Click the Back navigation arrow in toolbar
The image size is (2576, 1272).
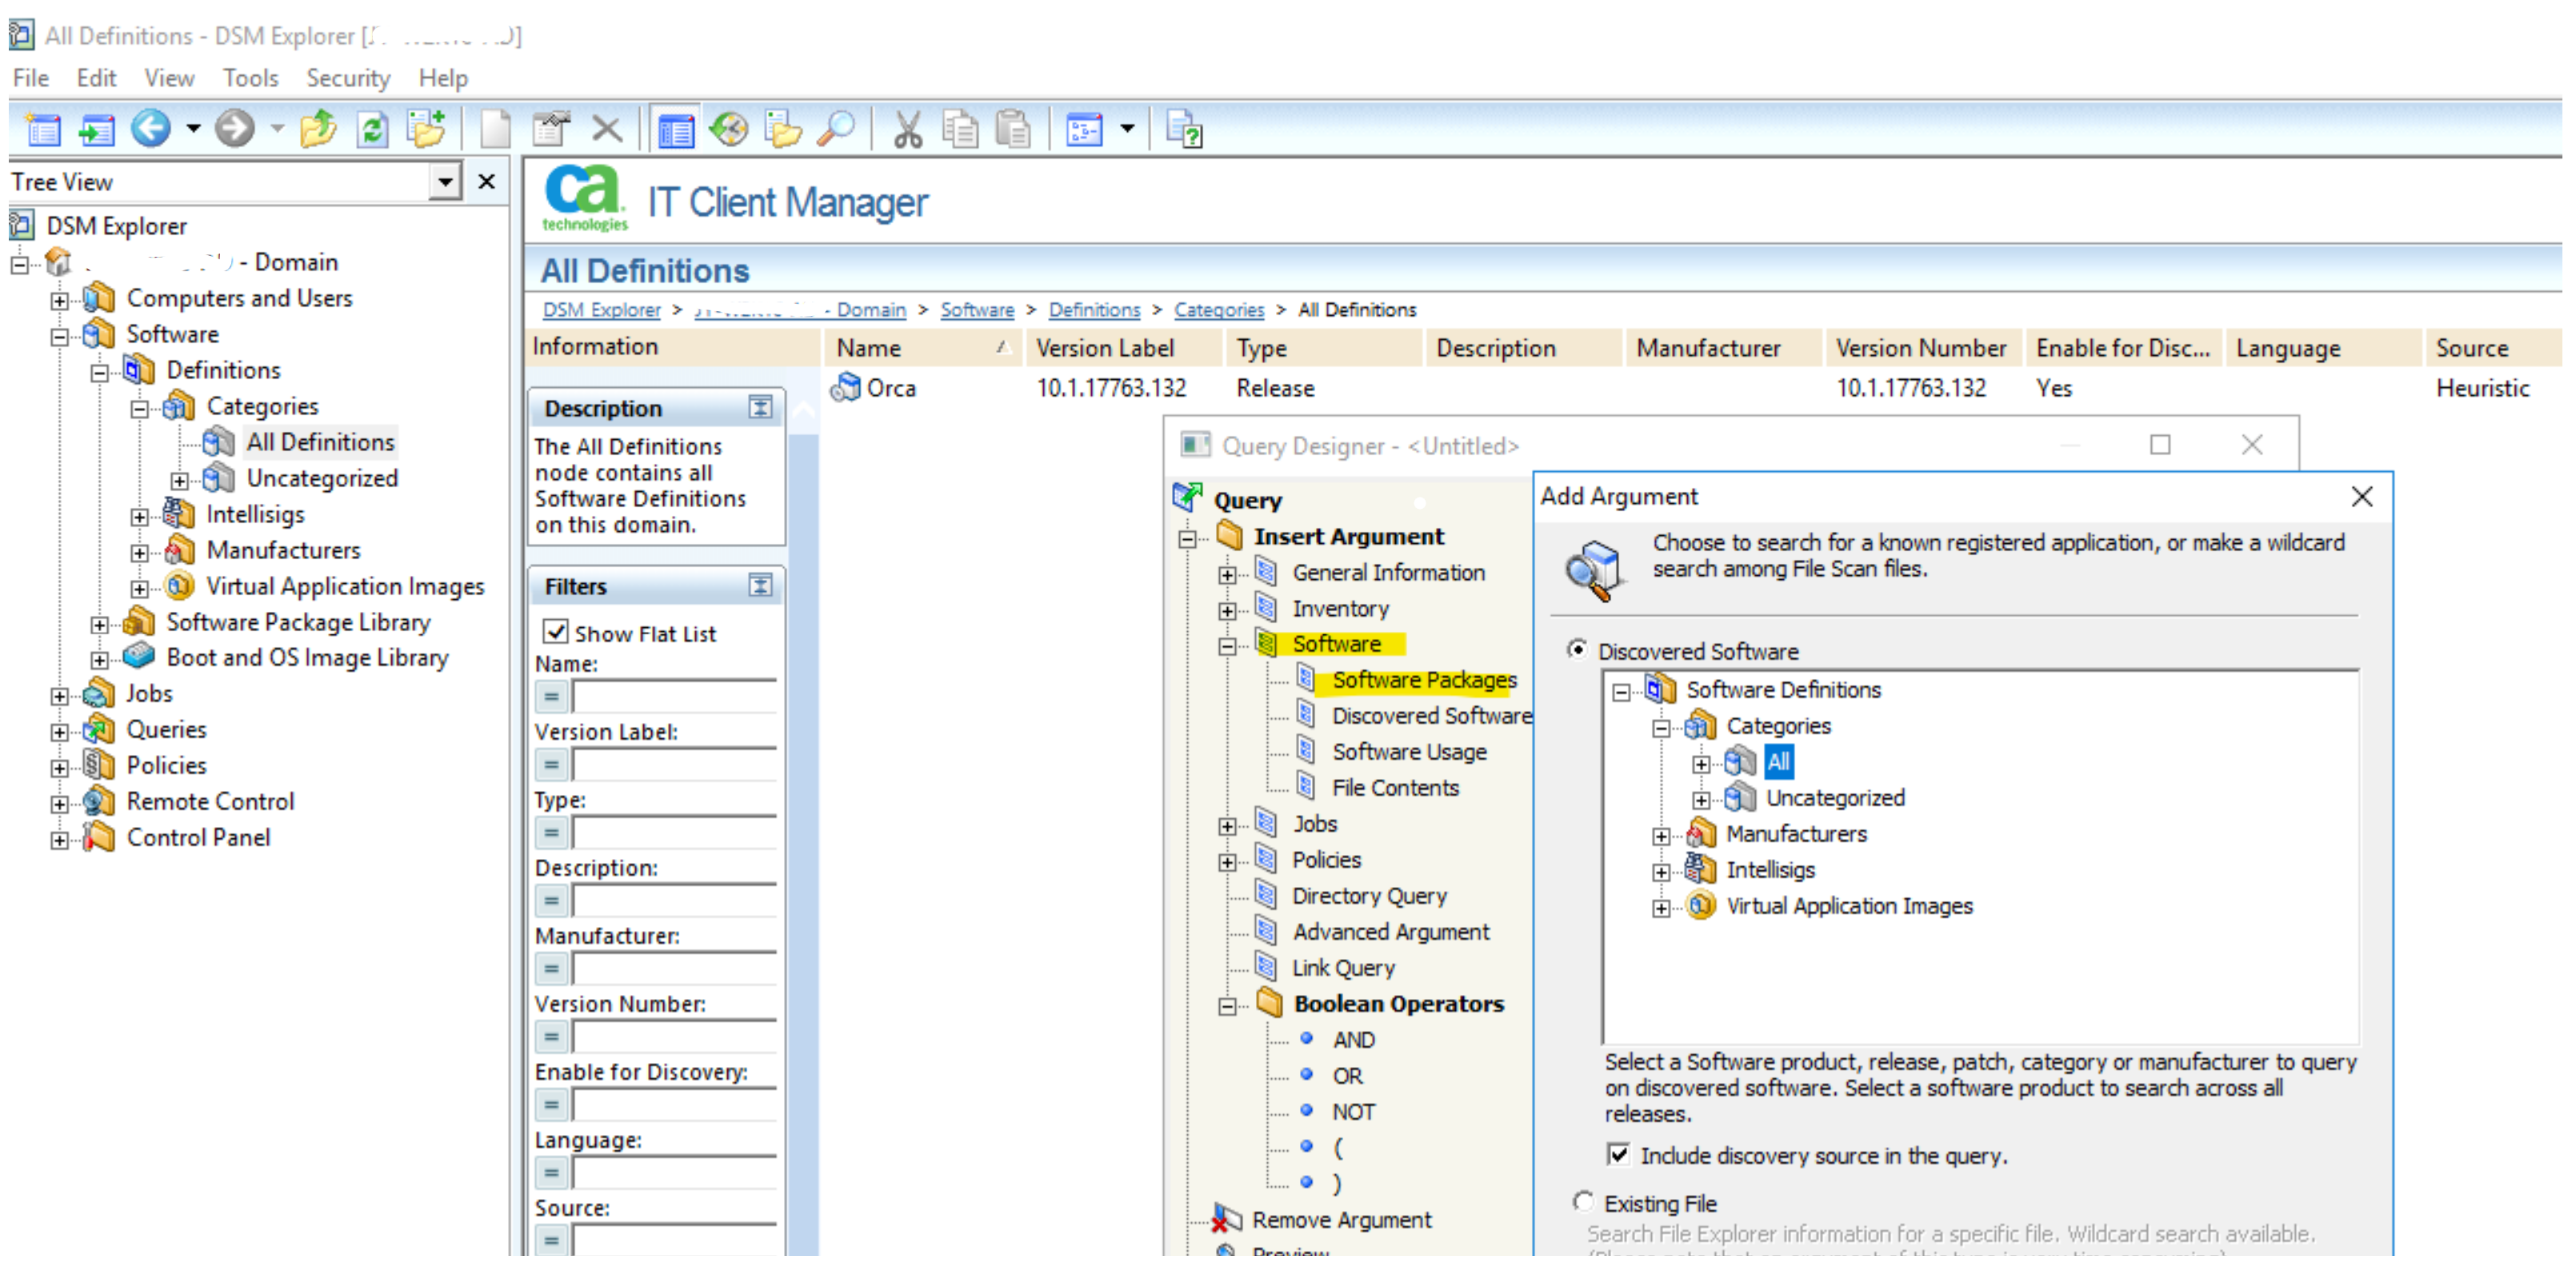[151, 128]
